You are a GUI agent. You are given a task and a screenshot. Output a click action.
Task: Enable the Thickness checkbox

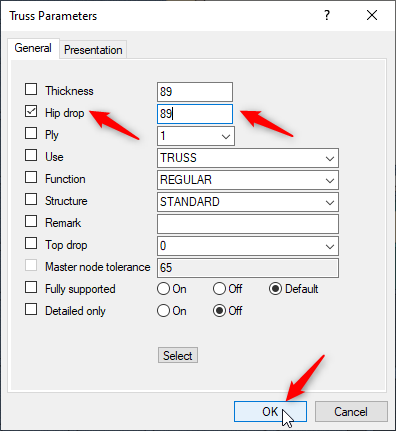pos(31,89)
